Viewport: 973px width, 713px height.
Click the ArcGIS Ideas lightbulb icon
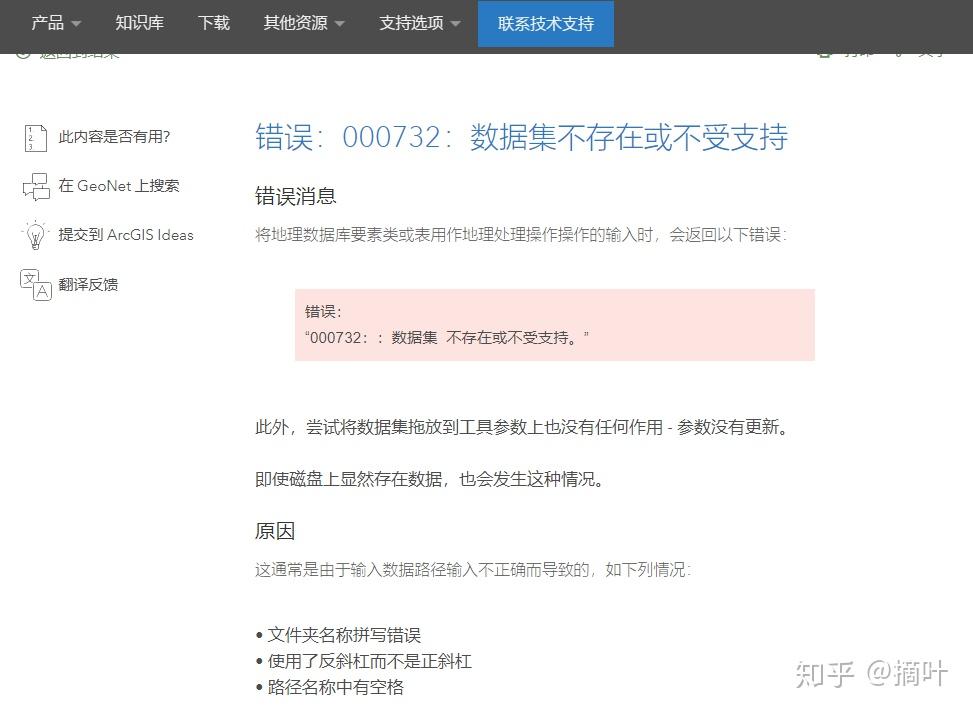(x=35, y=235)
